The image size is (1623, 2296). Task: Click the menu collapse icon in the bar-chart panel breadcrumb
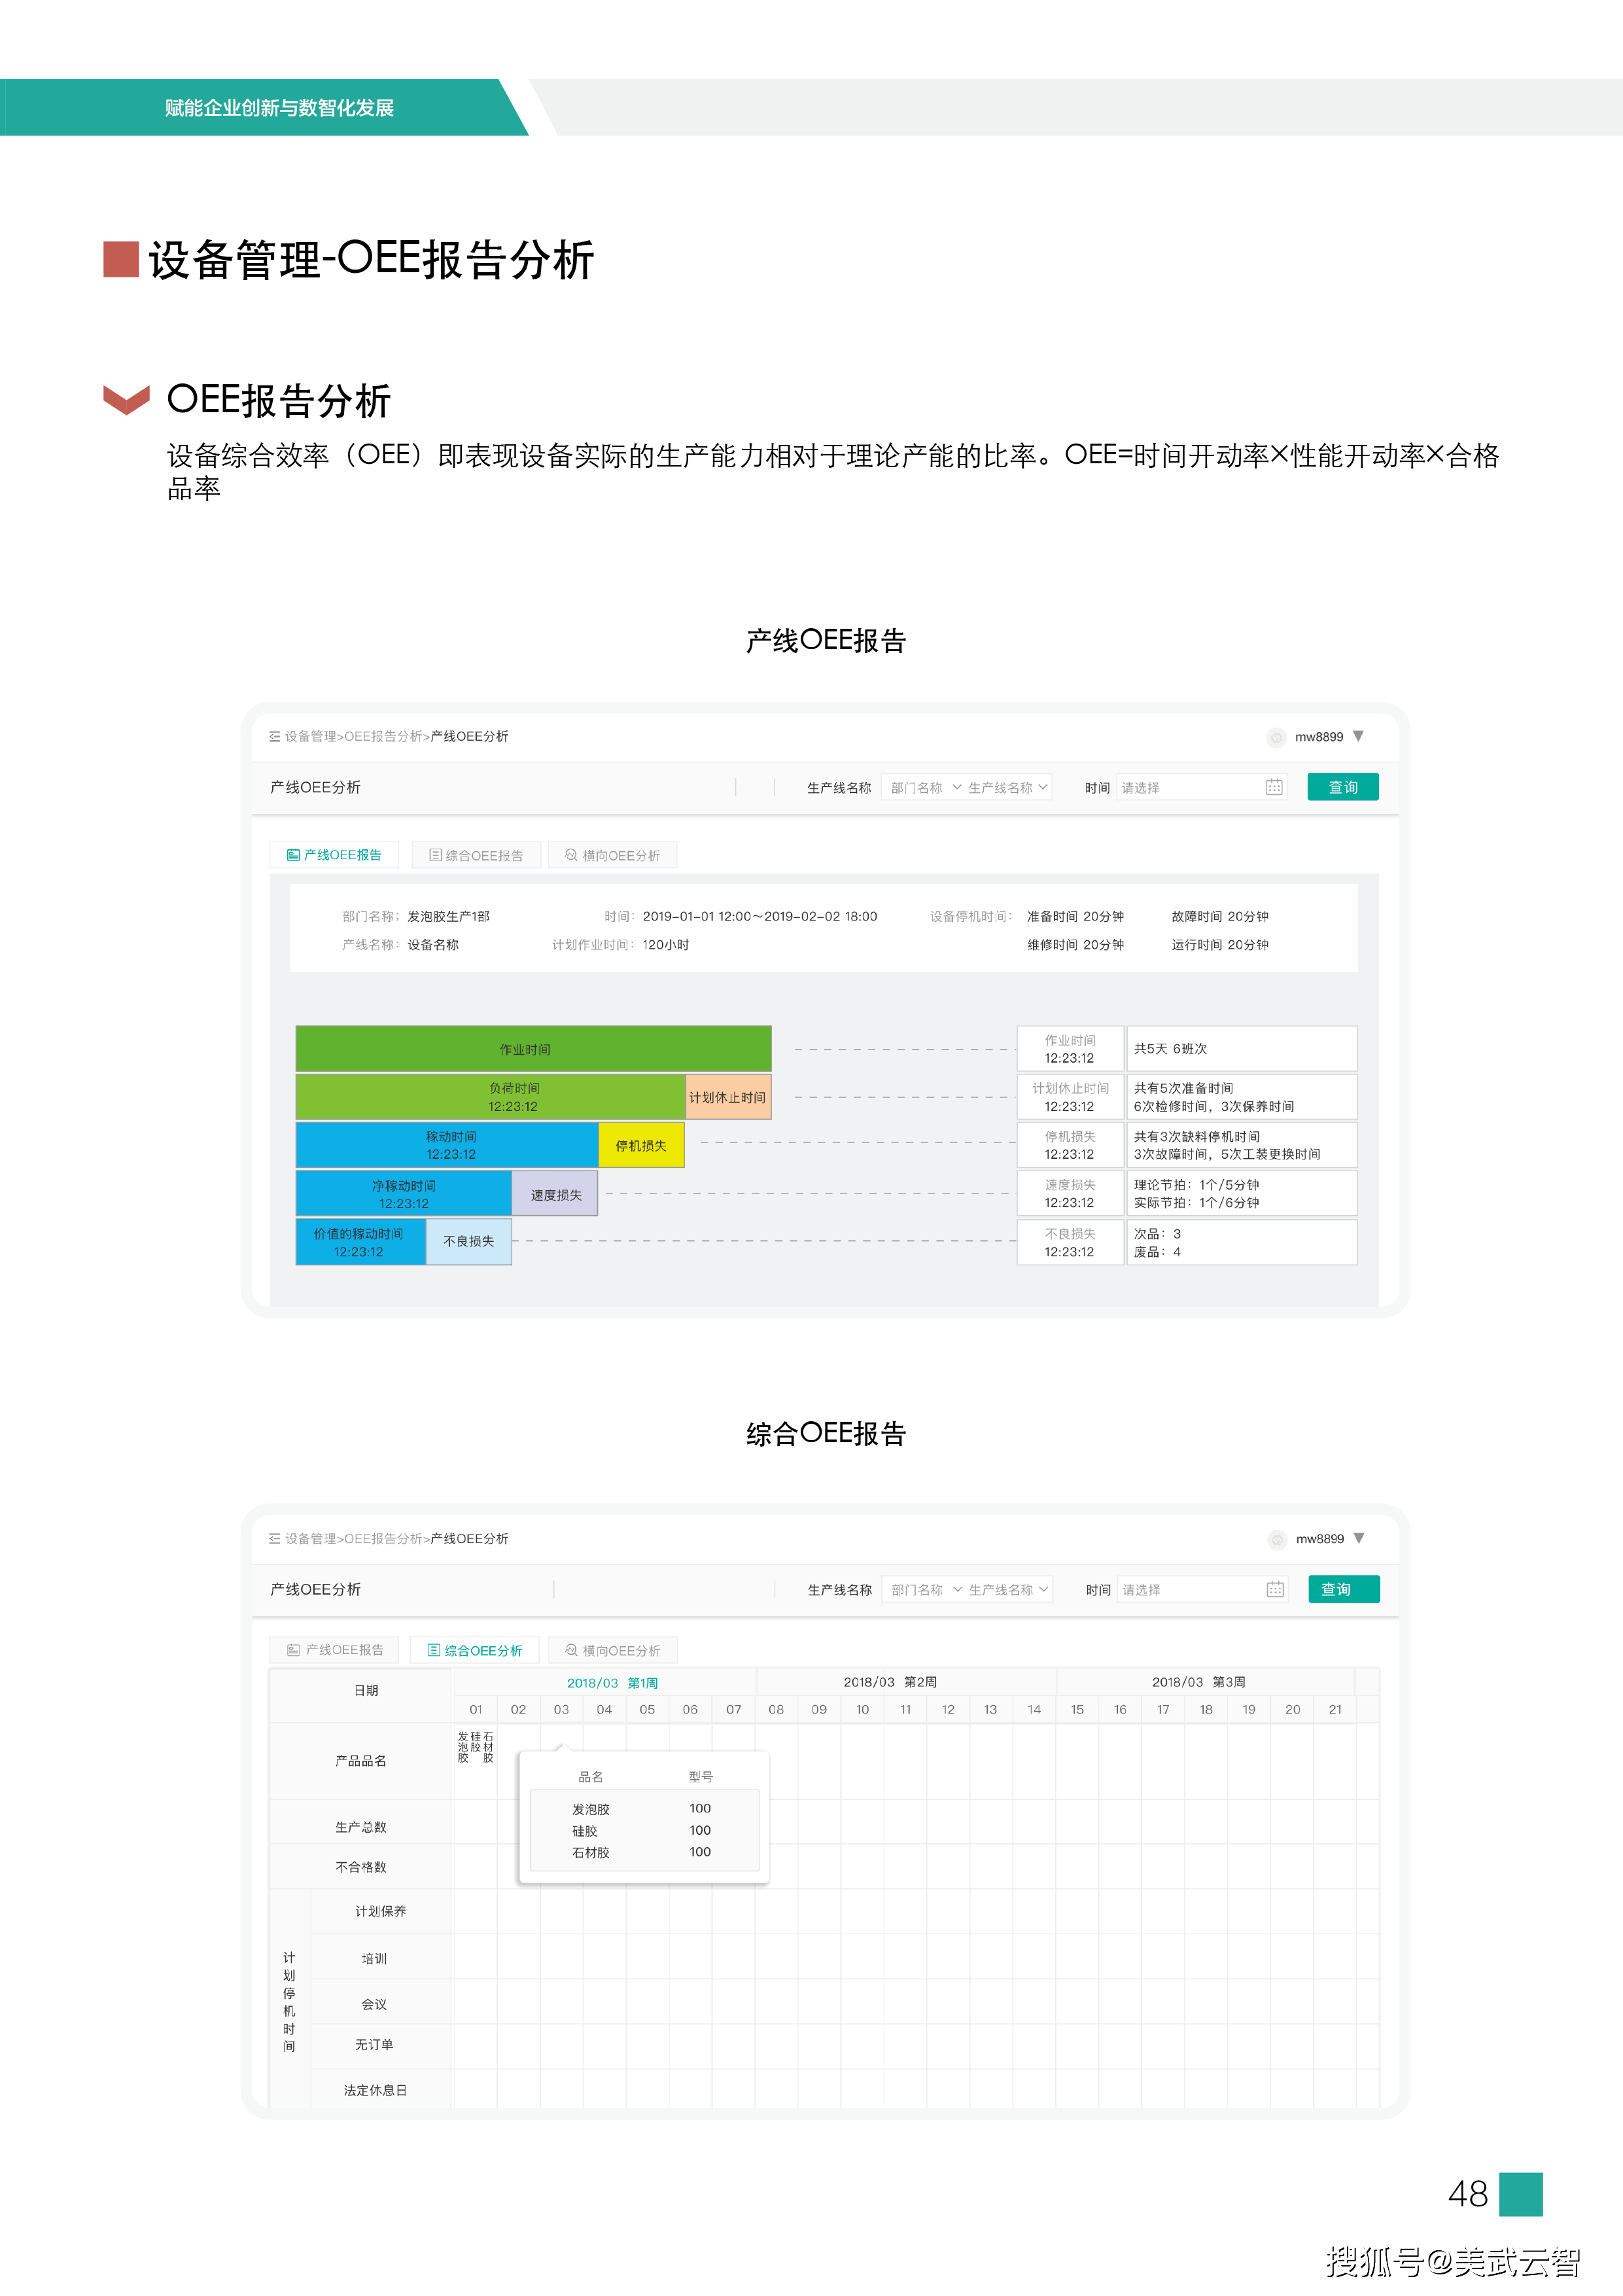point(274,736)
